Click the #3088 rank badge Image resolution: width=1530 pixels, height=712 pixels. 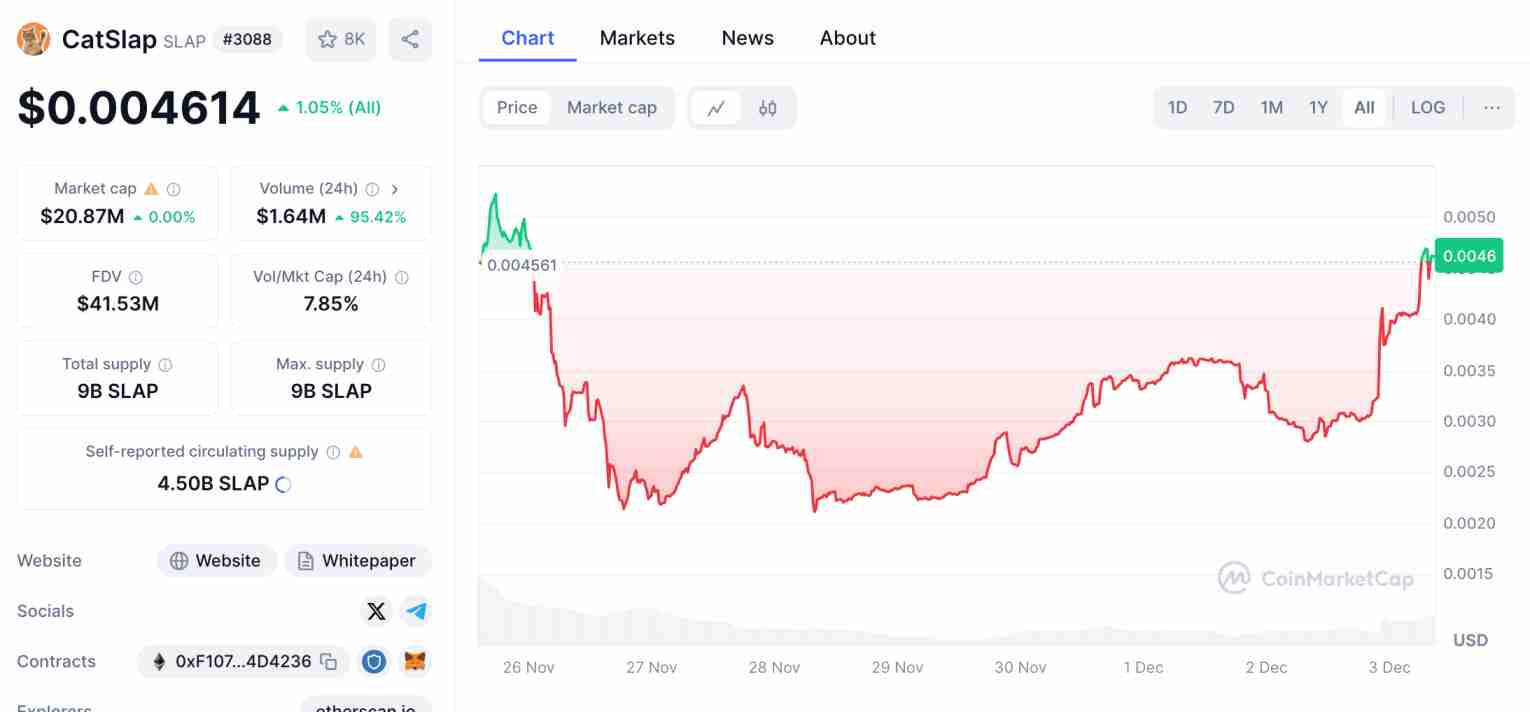point(247,40)
